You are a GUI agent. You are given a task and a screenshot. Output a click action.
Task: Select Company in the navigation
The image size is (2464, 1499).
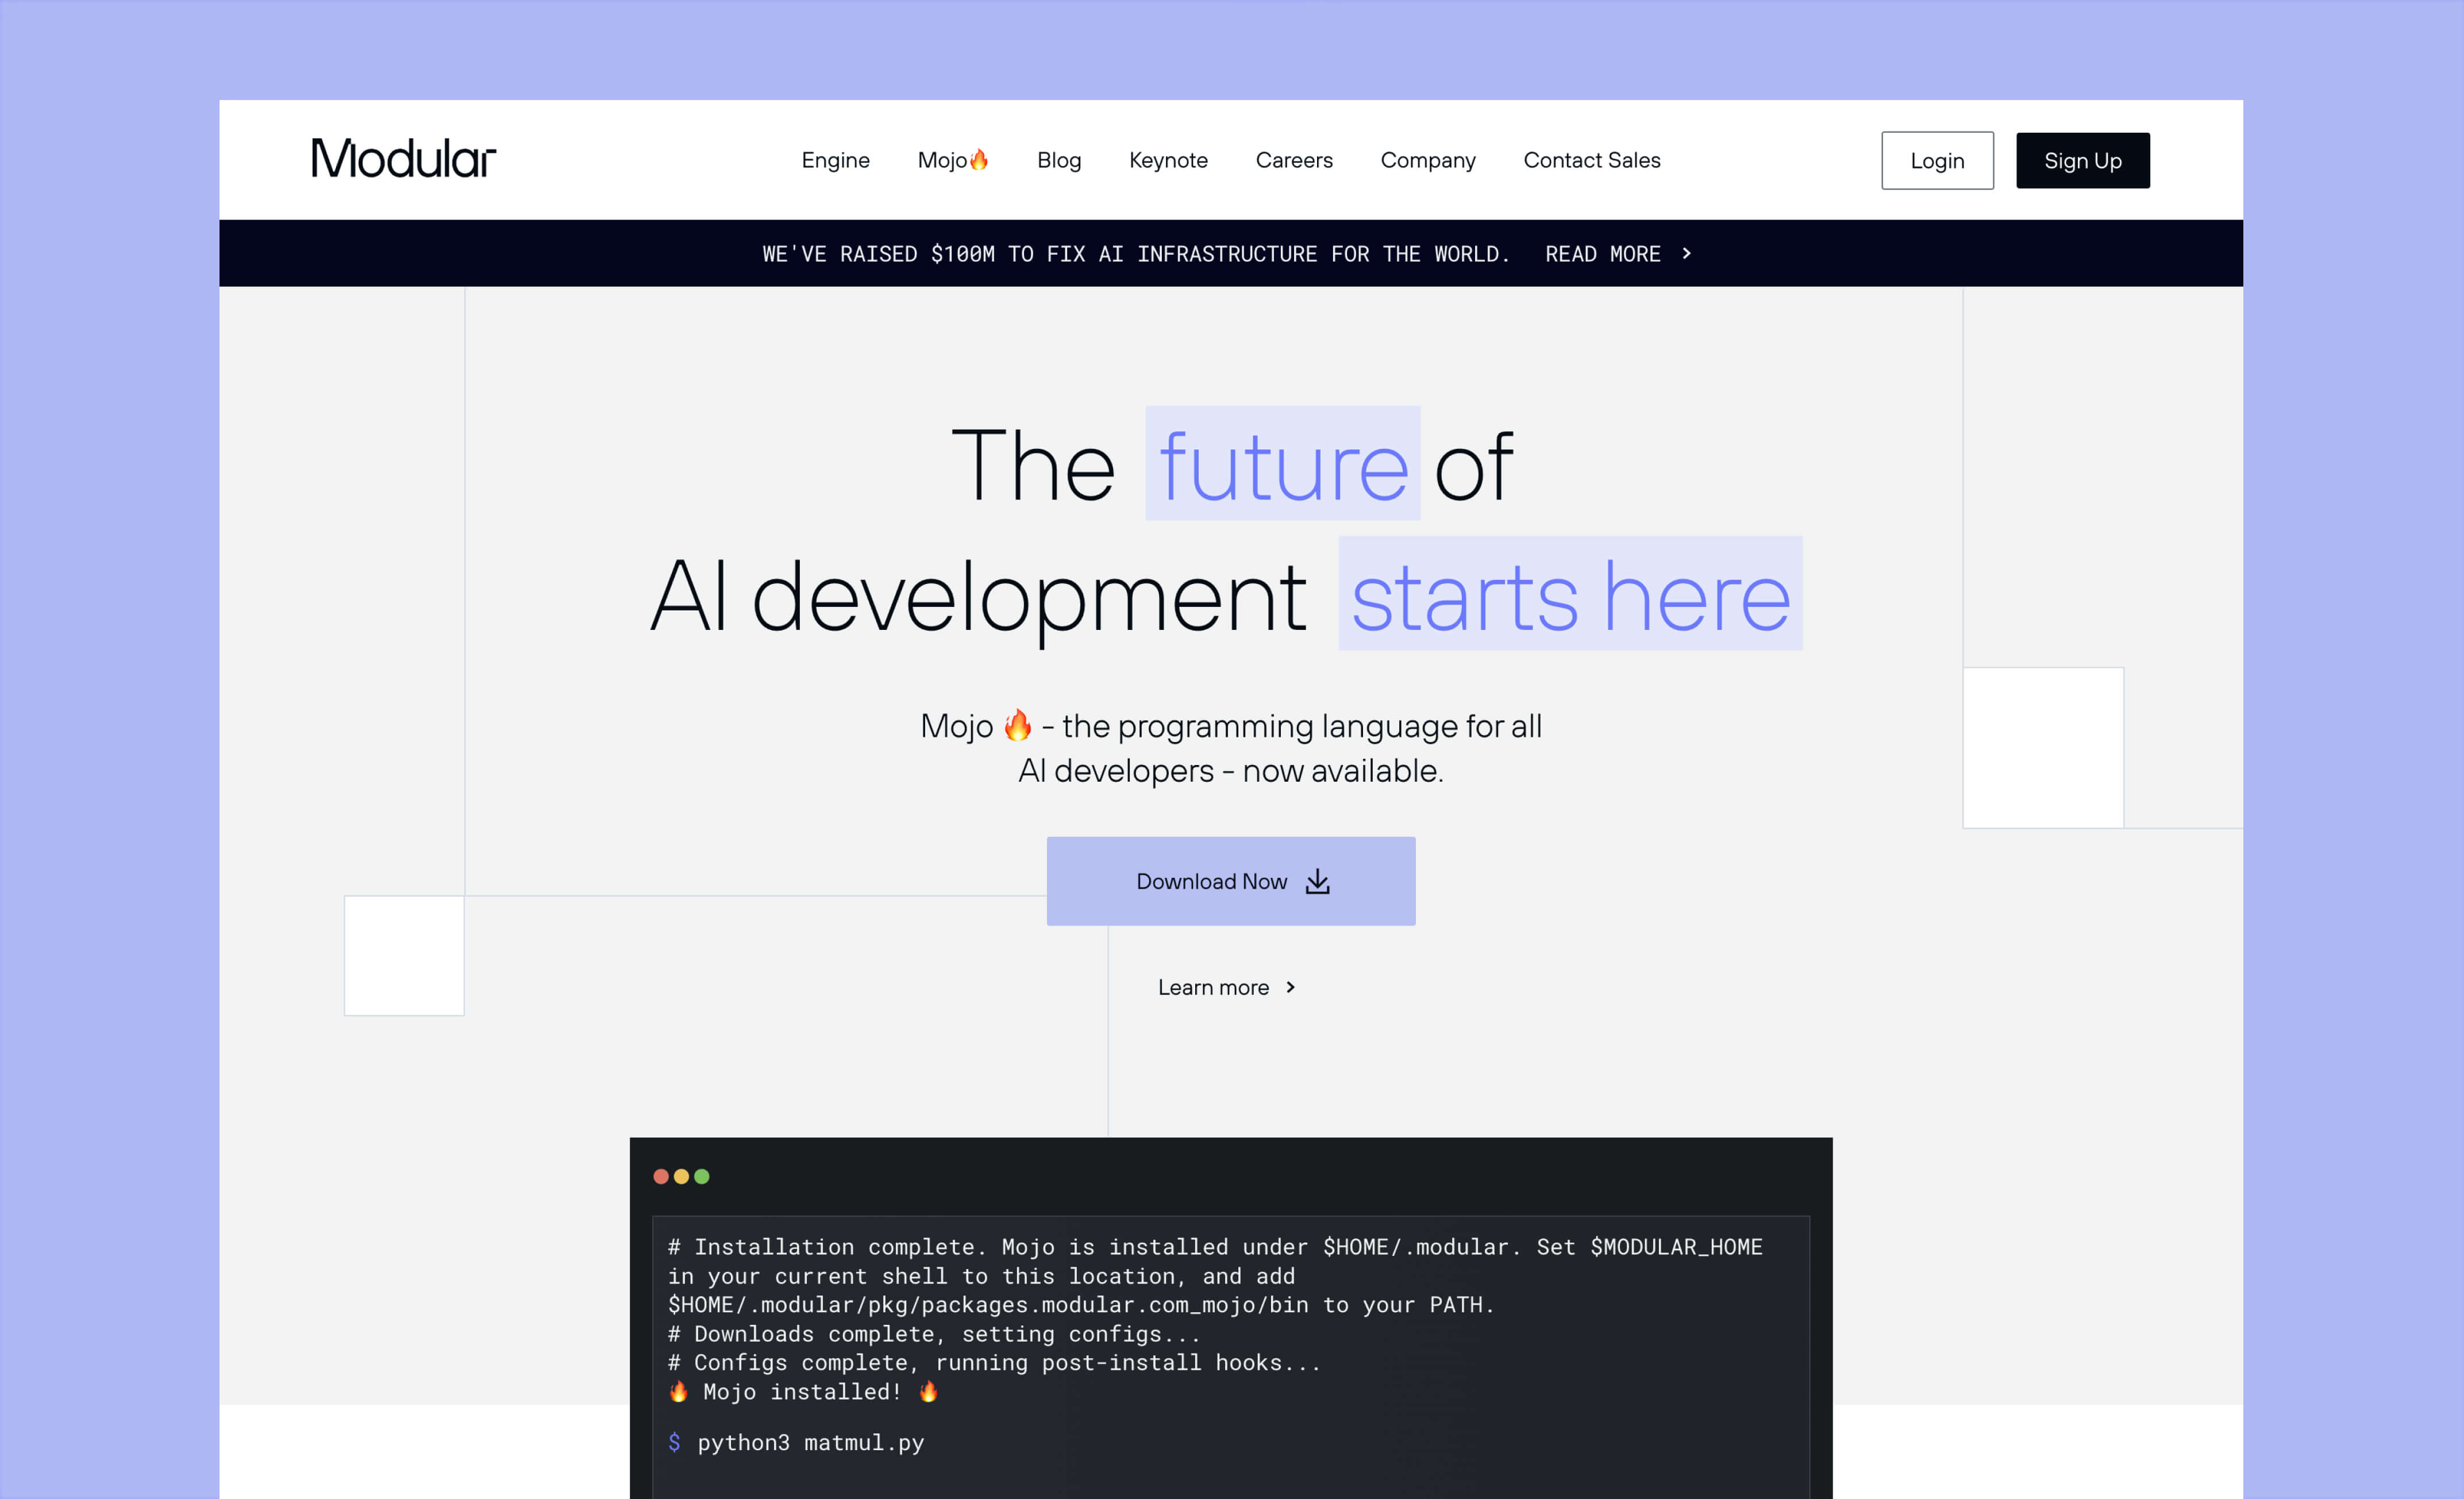[x=1427, y=160]
